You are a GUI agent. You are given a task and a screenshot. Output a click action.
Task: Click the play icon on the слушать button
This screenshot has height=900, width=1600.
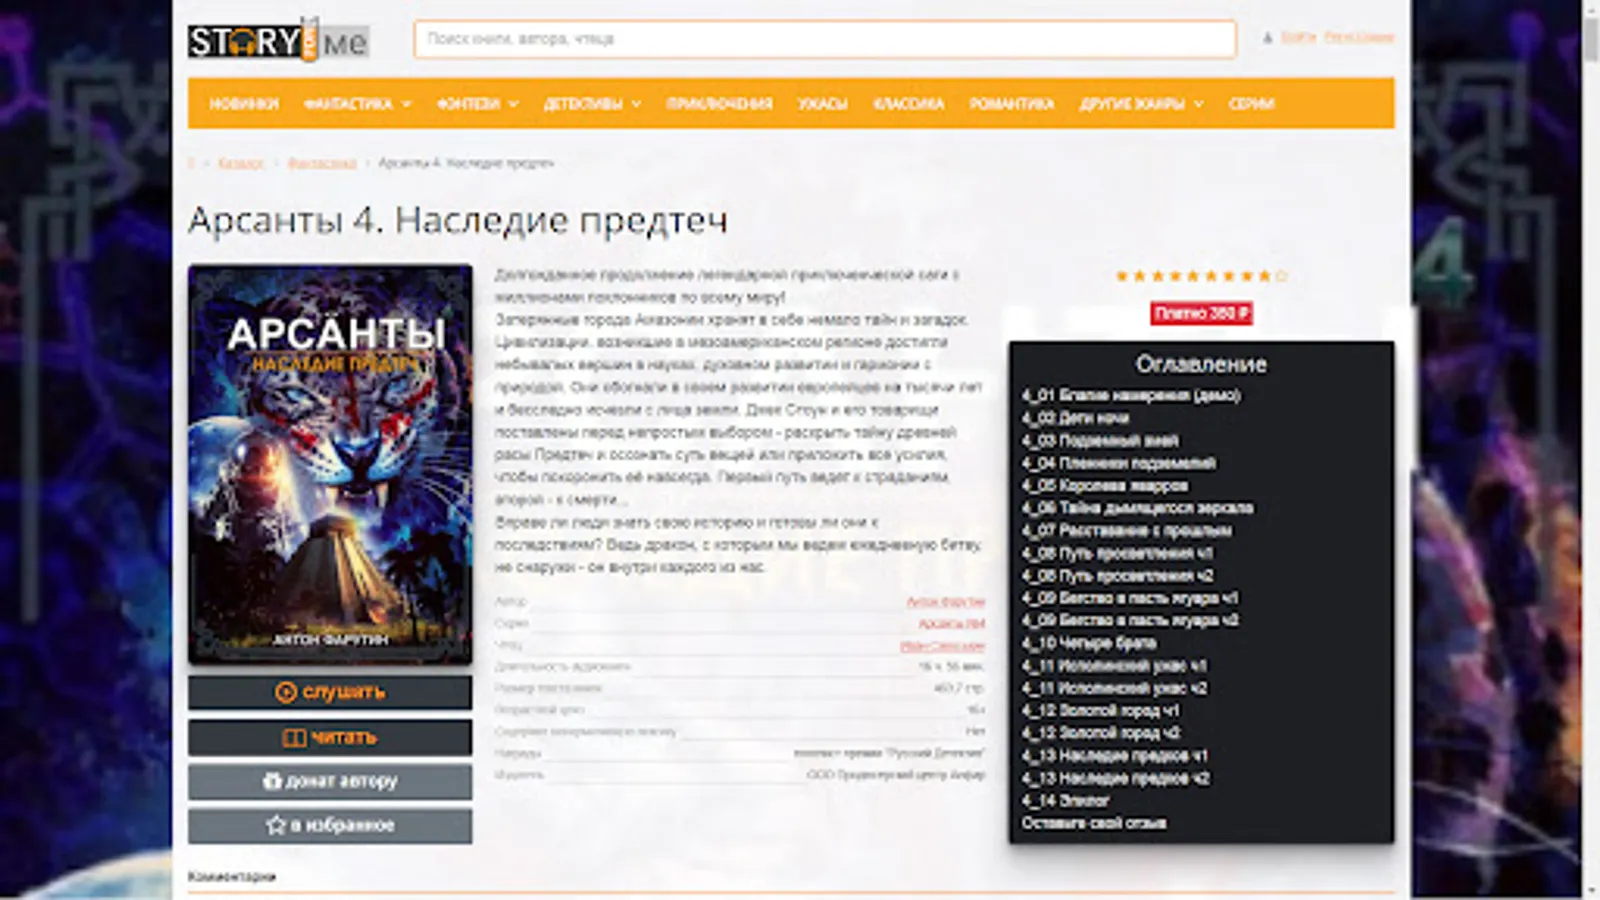click(x=286, y=692)
